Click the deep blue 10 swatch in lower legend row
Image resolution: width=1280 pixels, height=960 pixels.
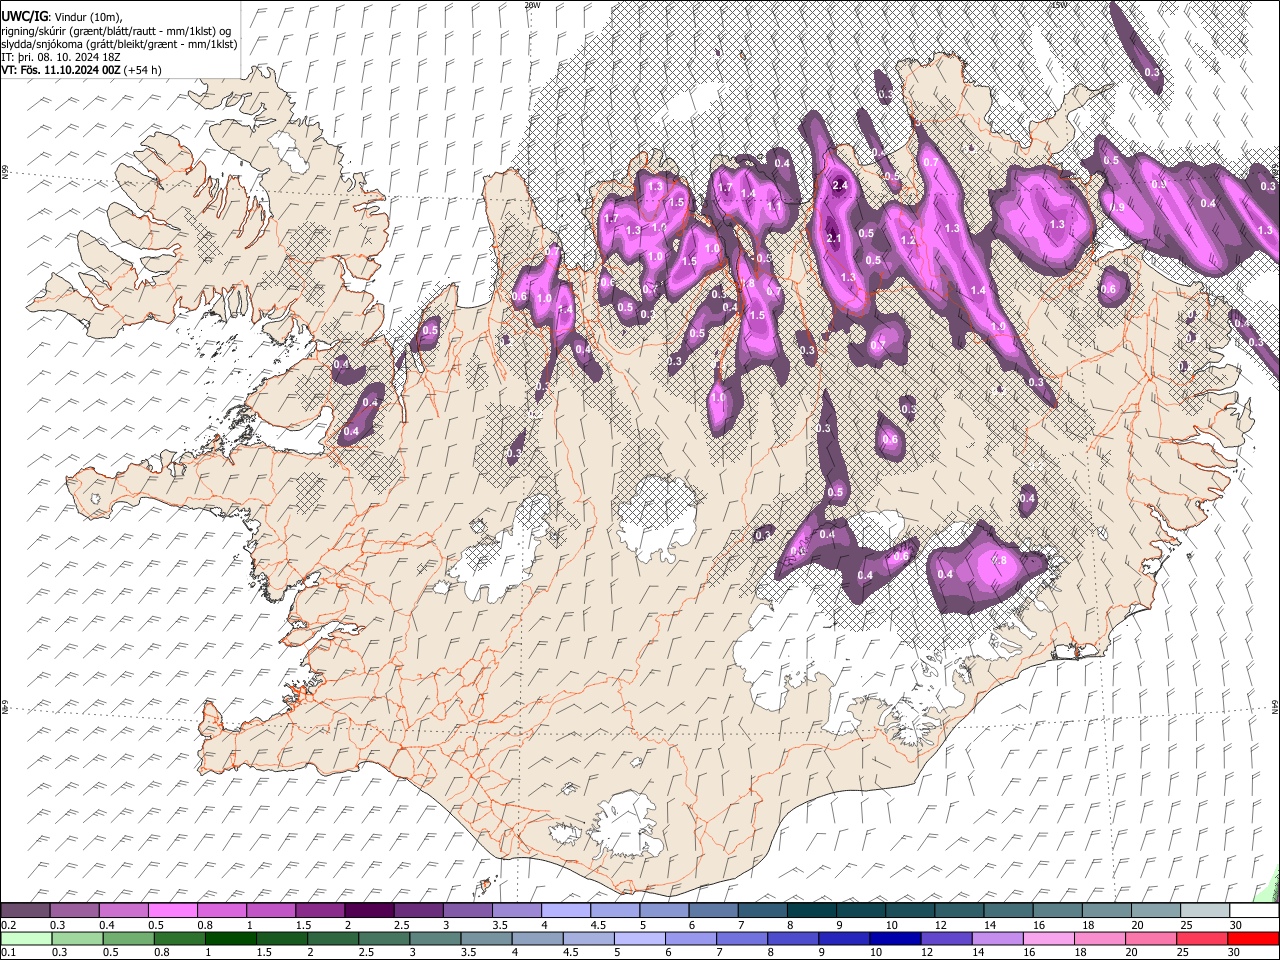(x=896, y=938)
